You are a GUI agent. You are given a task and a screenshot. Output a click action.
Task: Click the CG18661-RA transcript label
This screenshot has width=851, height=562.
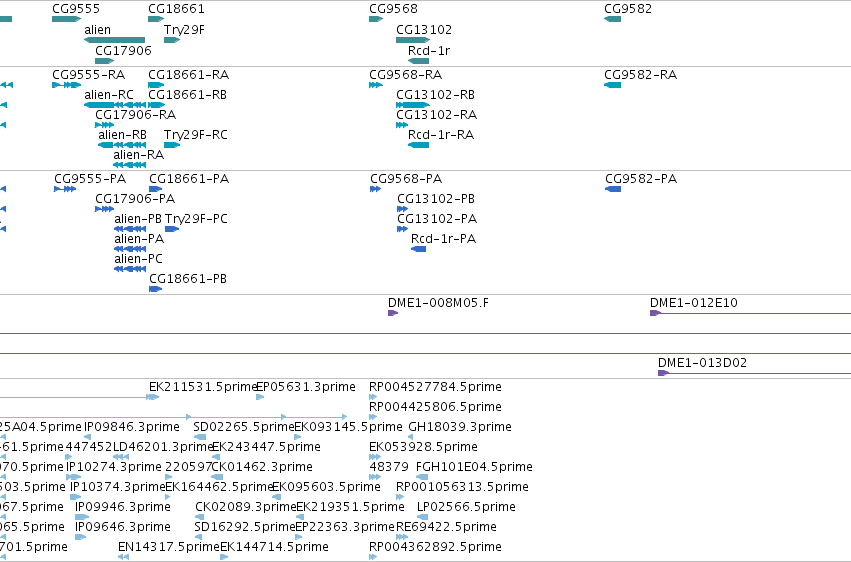tap(188, 74)
